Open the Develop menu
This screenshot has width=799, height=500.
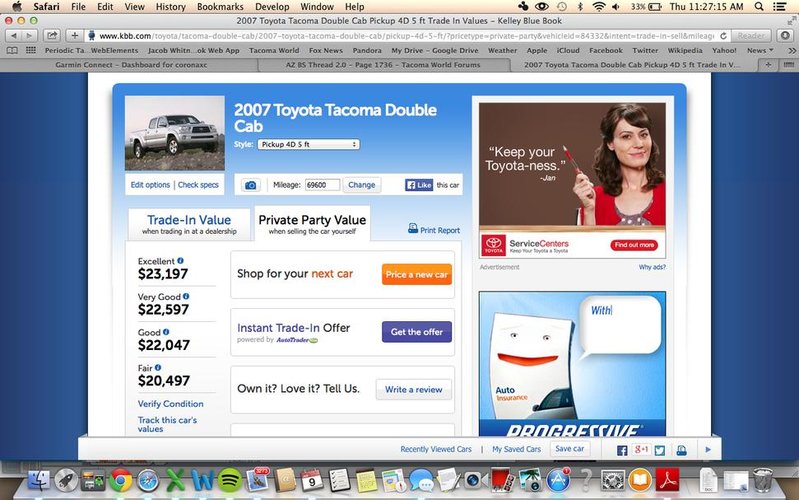pyautogui.click(x=272, y=7)
